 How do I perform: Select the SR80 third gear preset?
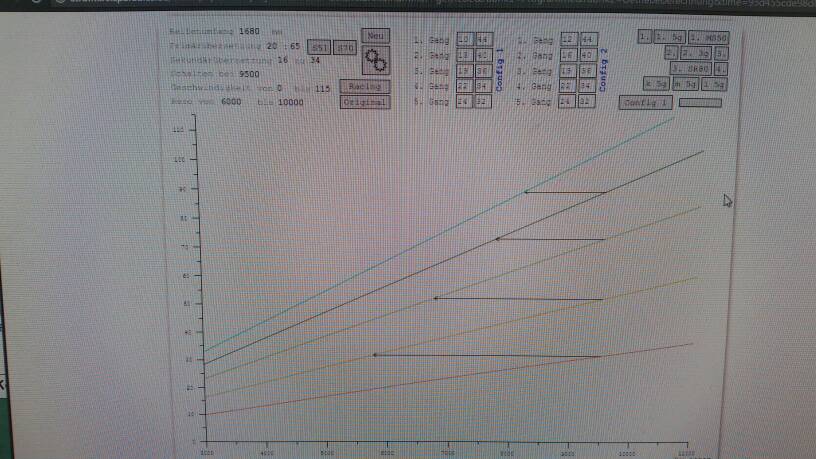pyautogui.click(x=691, y=68)
